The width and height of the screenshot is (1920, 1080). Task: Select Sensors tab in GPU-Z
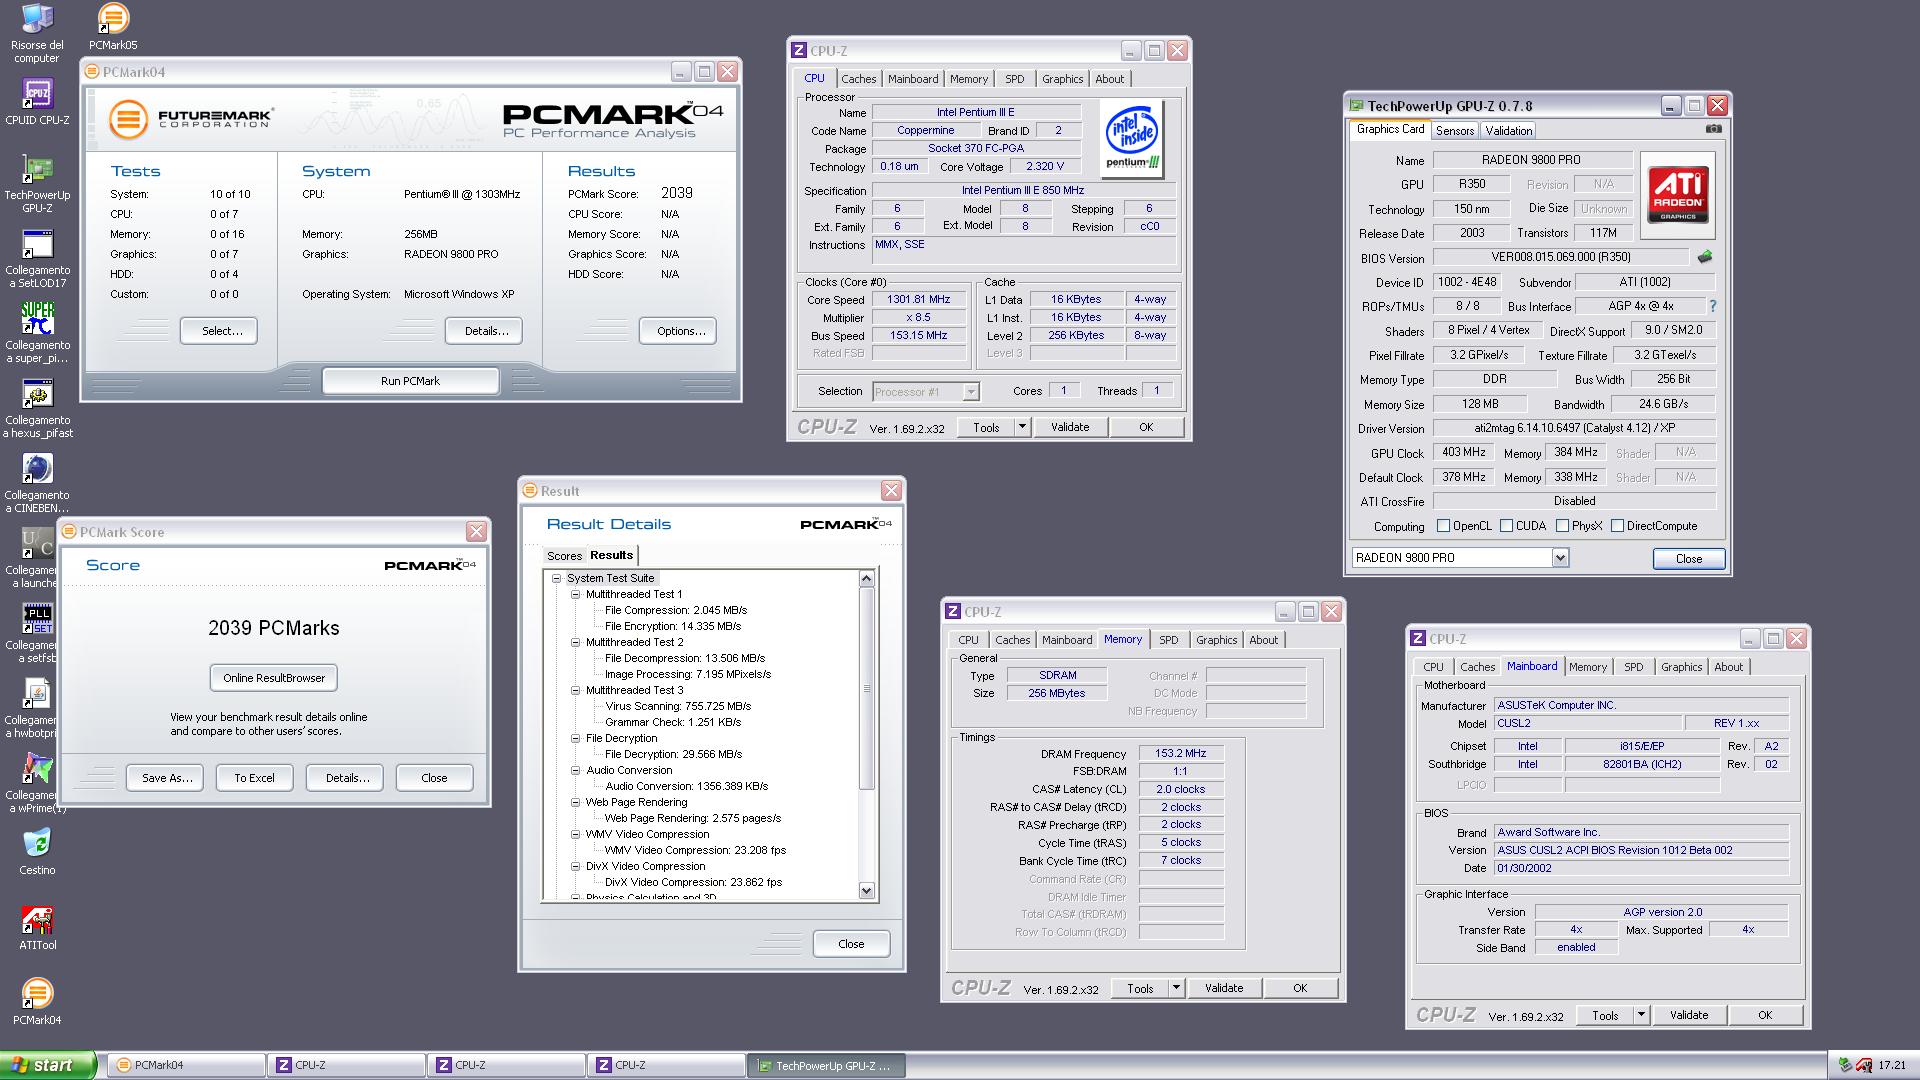(1455, 131)
